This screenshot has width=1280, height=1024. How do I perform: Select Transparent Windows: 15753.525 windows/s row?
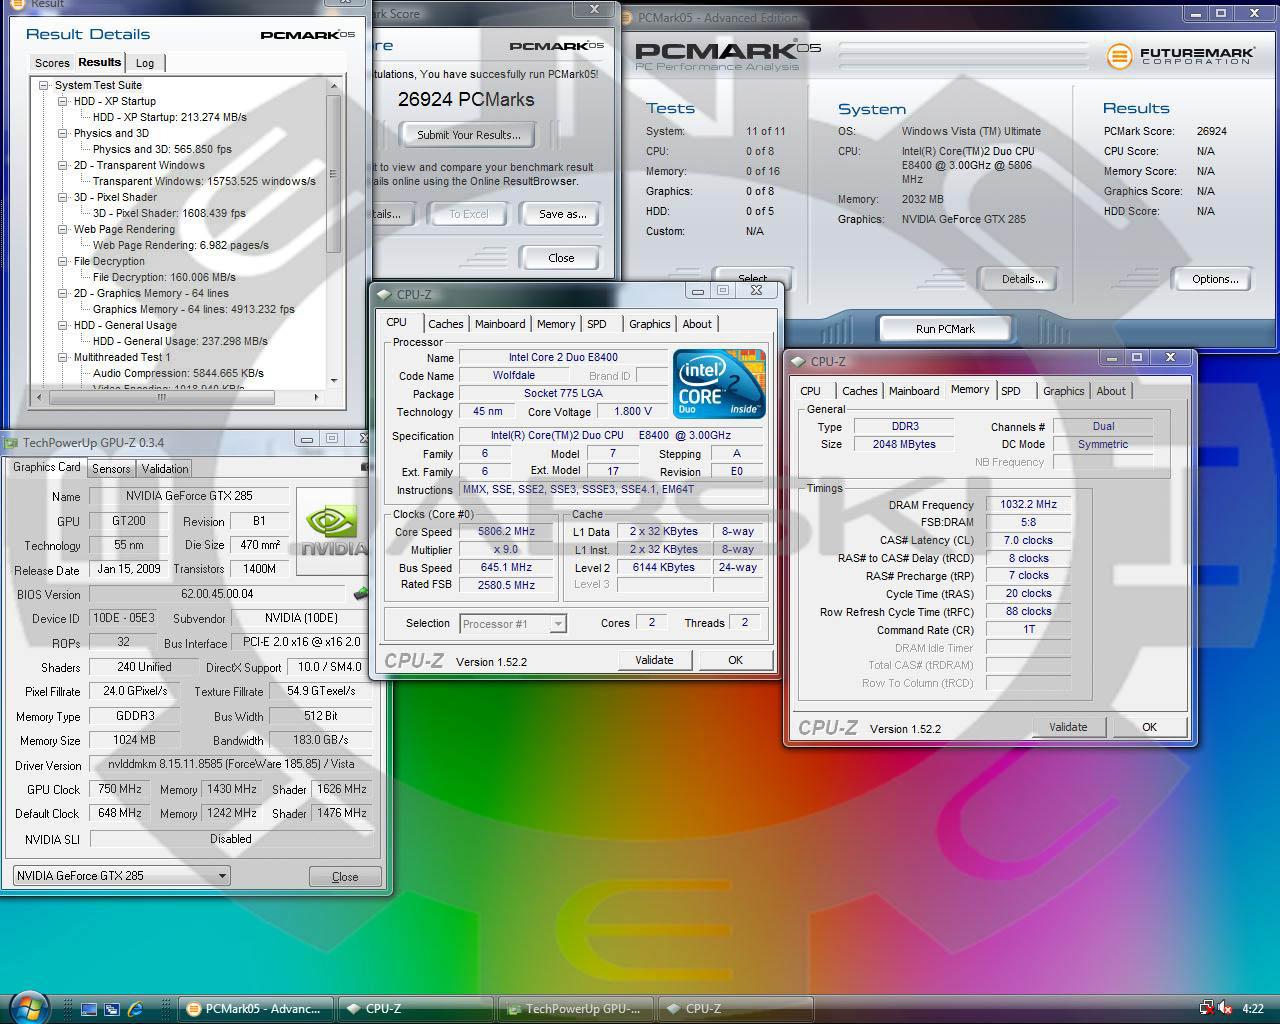coord(204,181)
